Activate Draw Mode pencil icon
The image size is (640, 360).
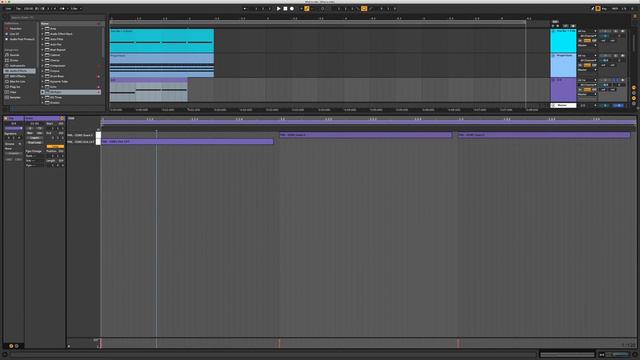pos(592,9)
